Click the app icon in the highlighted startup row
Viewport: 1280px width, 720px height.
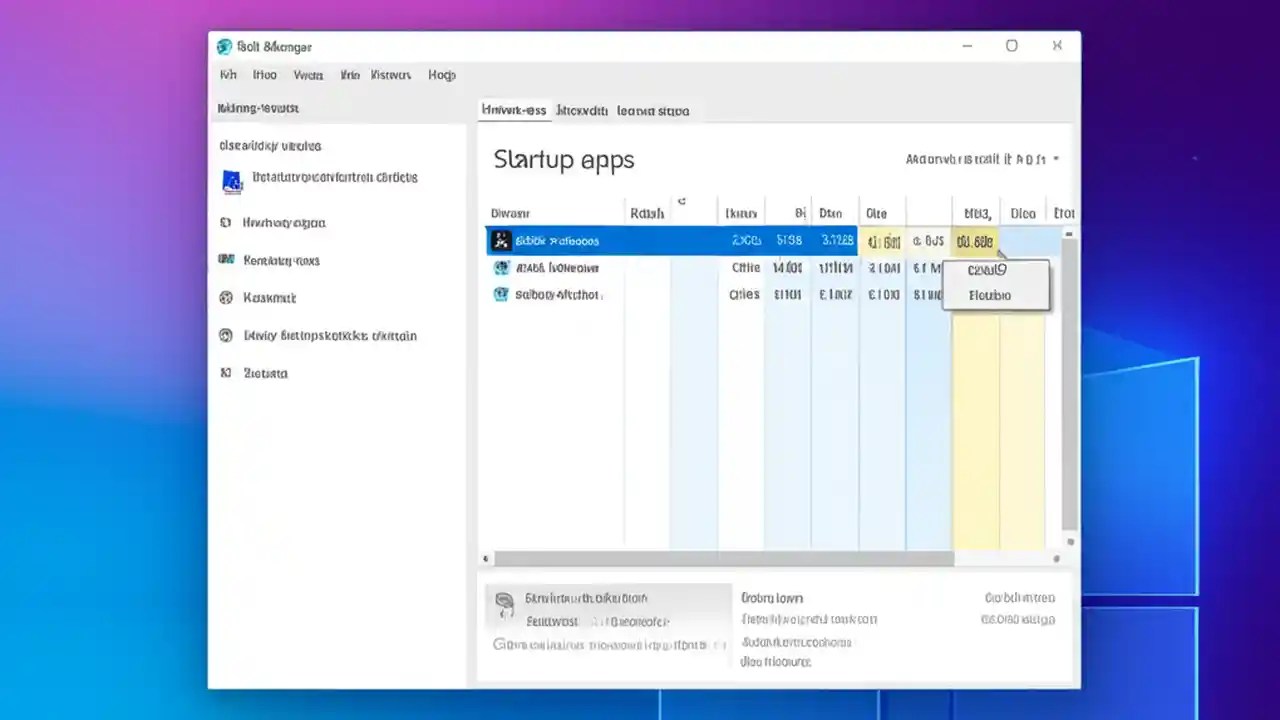(501, 240)
